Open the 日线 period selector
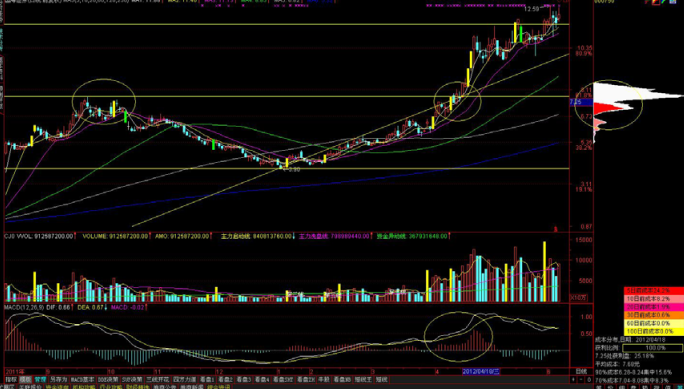The image size is (684, 389). [581, 372]
